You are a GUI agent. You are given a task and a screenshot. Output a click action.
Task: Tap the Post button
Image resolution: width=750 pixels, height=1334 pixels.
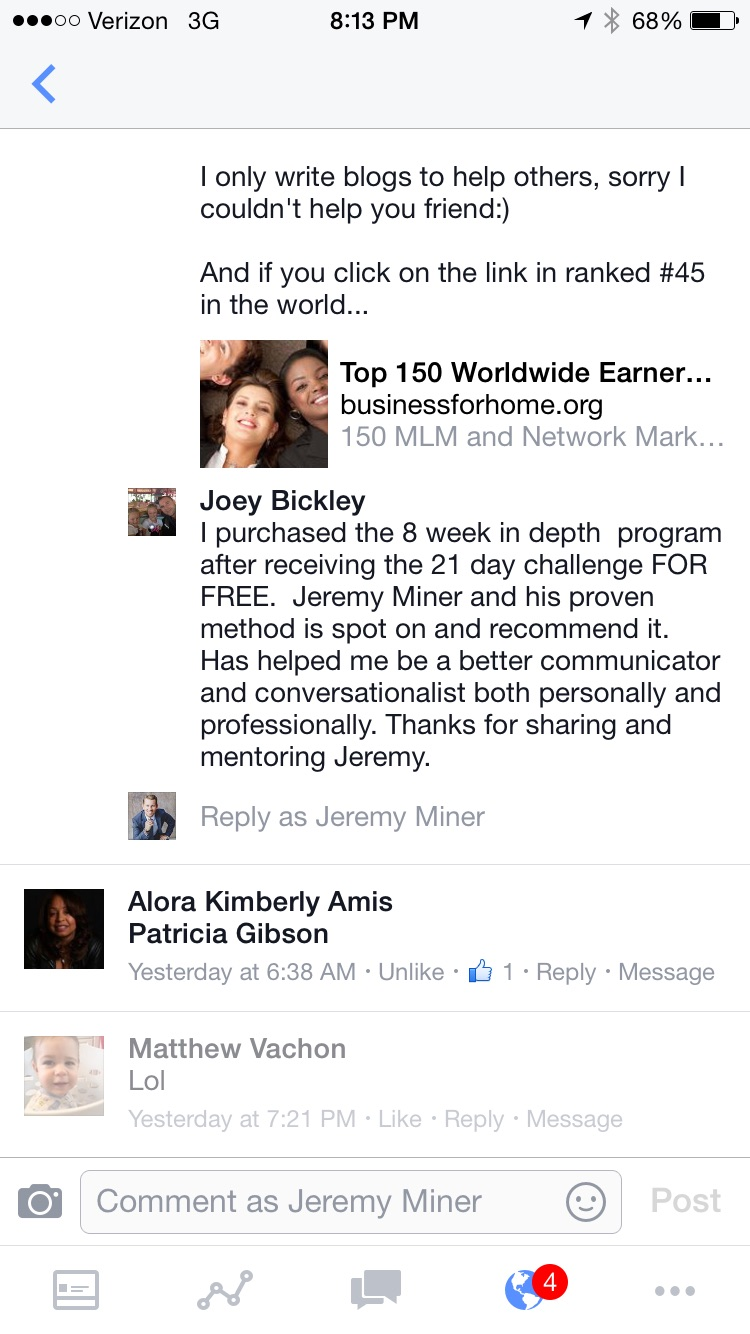[686, 1201]
